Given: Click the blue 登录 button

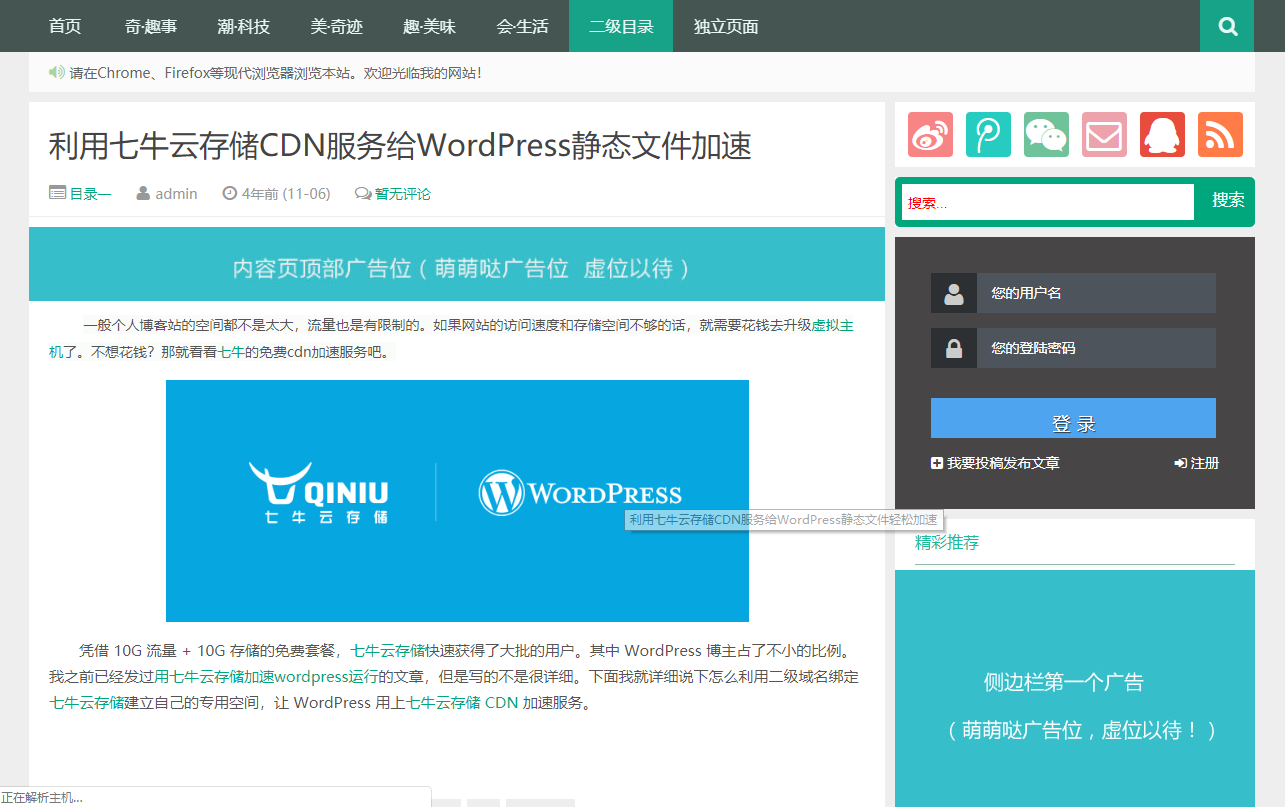Looking at the screenshot, I should [x=1073, y=418].
